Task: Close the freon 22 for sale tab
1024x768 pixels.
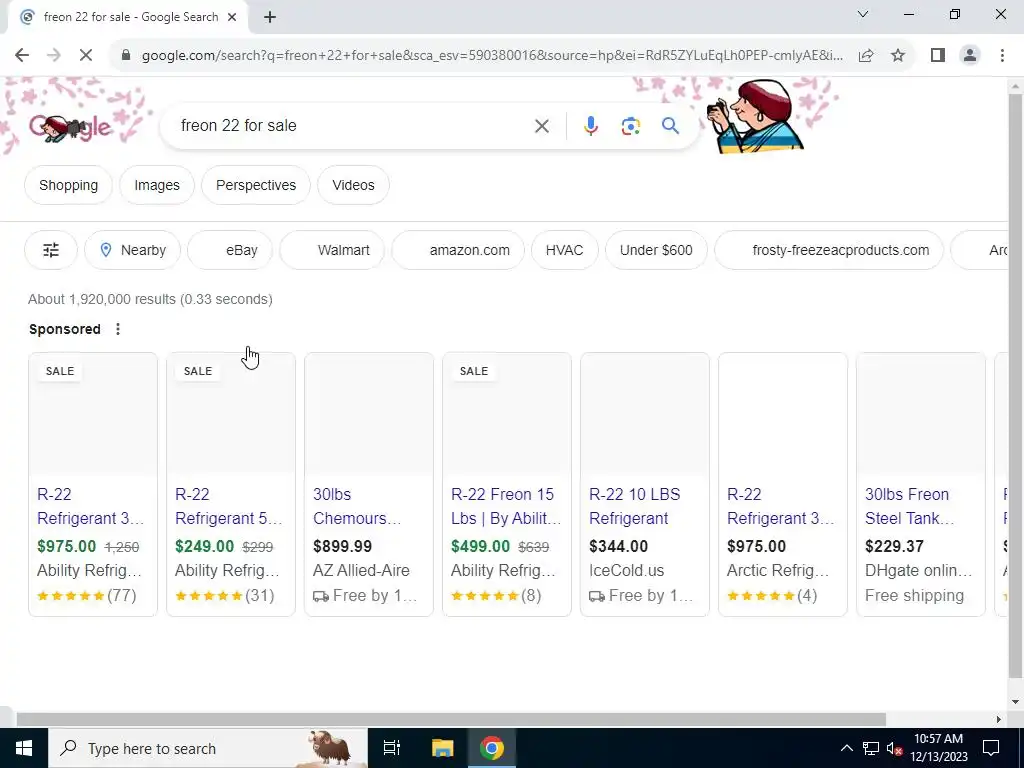Action: pyautogui.click(x=232, y=18)
